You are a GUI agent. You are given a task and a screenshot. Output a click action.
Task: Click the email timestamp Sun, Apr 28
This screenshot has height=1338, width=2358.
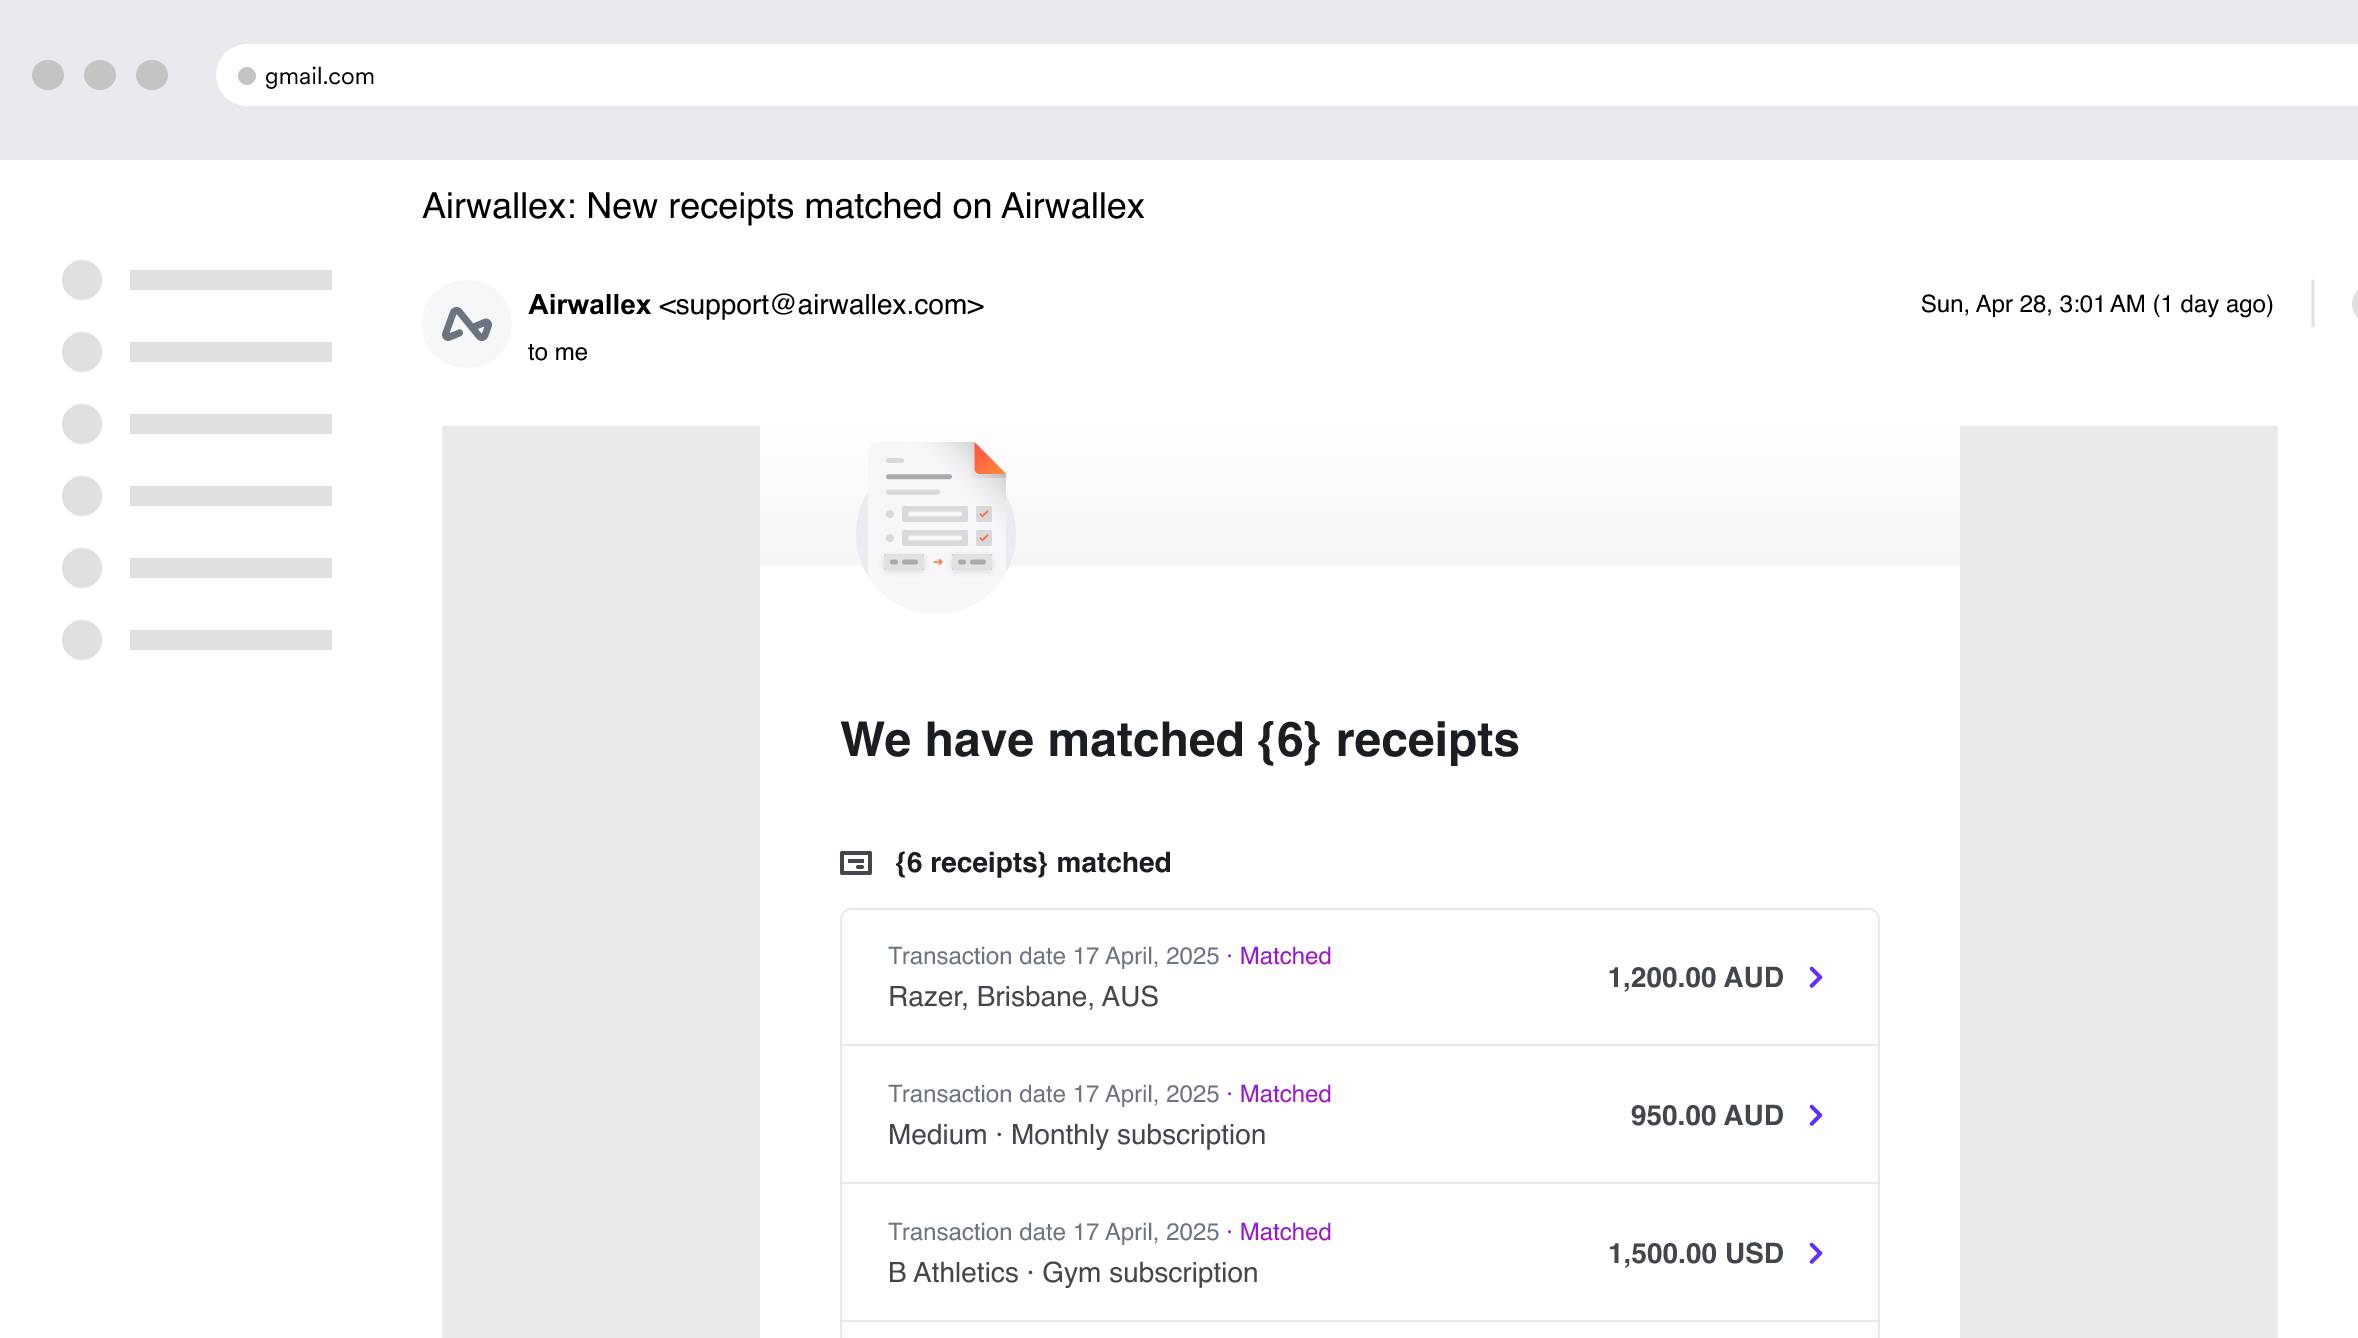(x=2096, y=304)
